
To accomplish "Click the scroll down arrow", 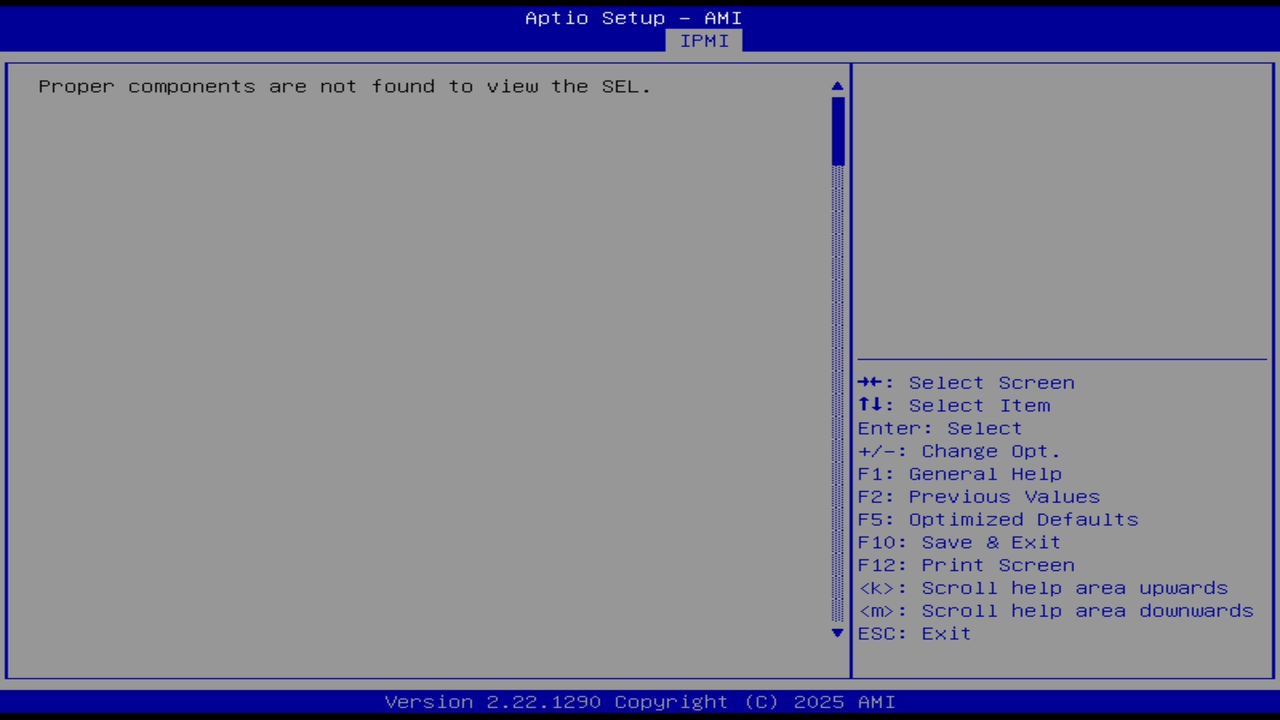I will click(x=837, y=633).
